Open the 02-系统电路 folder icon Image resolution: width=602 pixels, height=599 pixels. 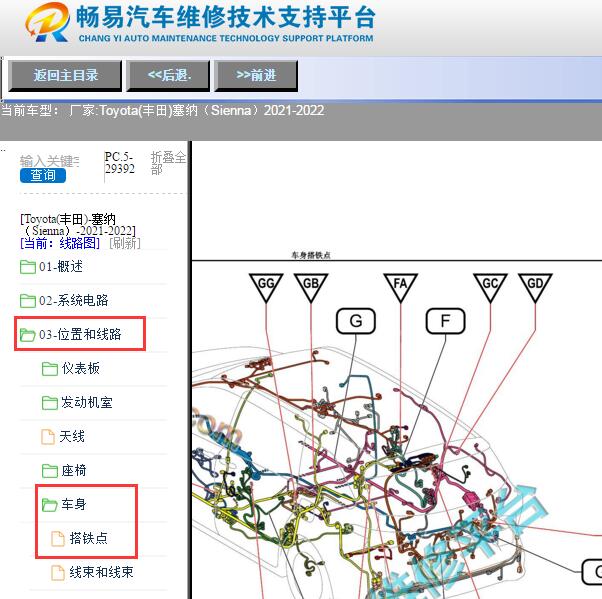coord(28,301)
